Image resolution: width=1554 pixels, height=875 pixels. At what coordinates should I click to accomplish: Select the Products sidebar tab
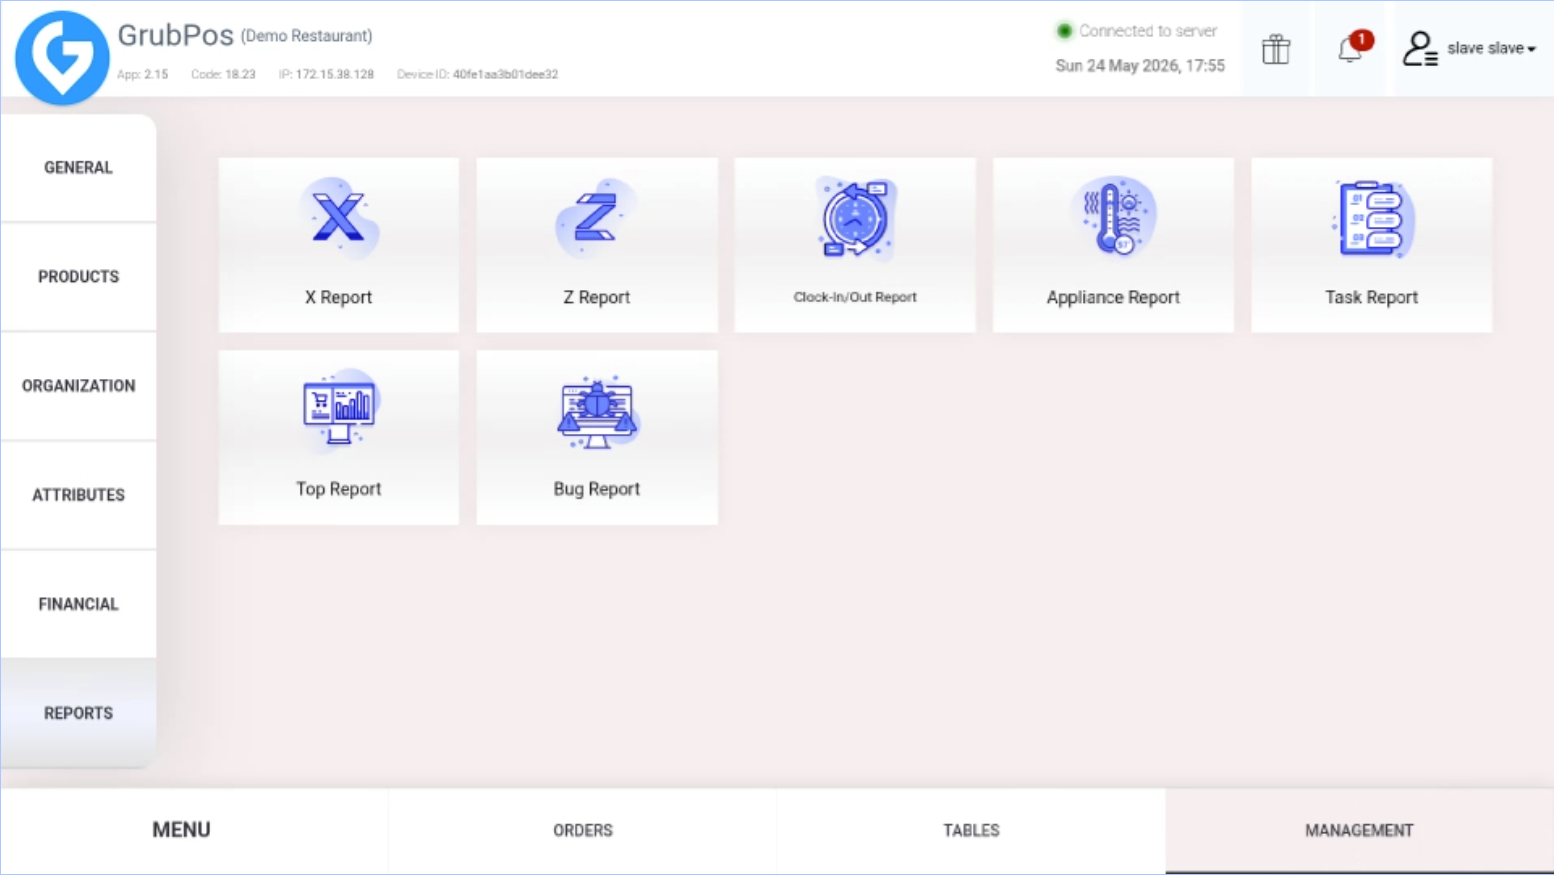click(x=78, y=276)
